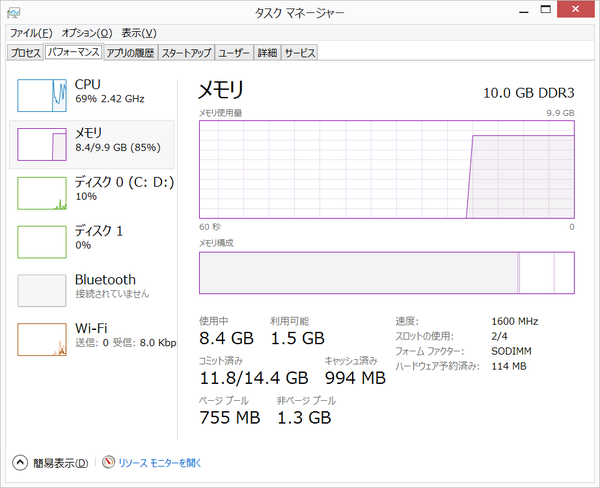Select ディスク 0 (C: D:) graph icon

tap(43, 192)
